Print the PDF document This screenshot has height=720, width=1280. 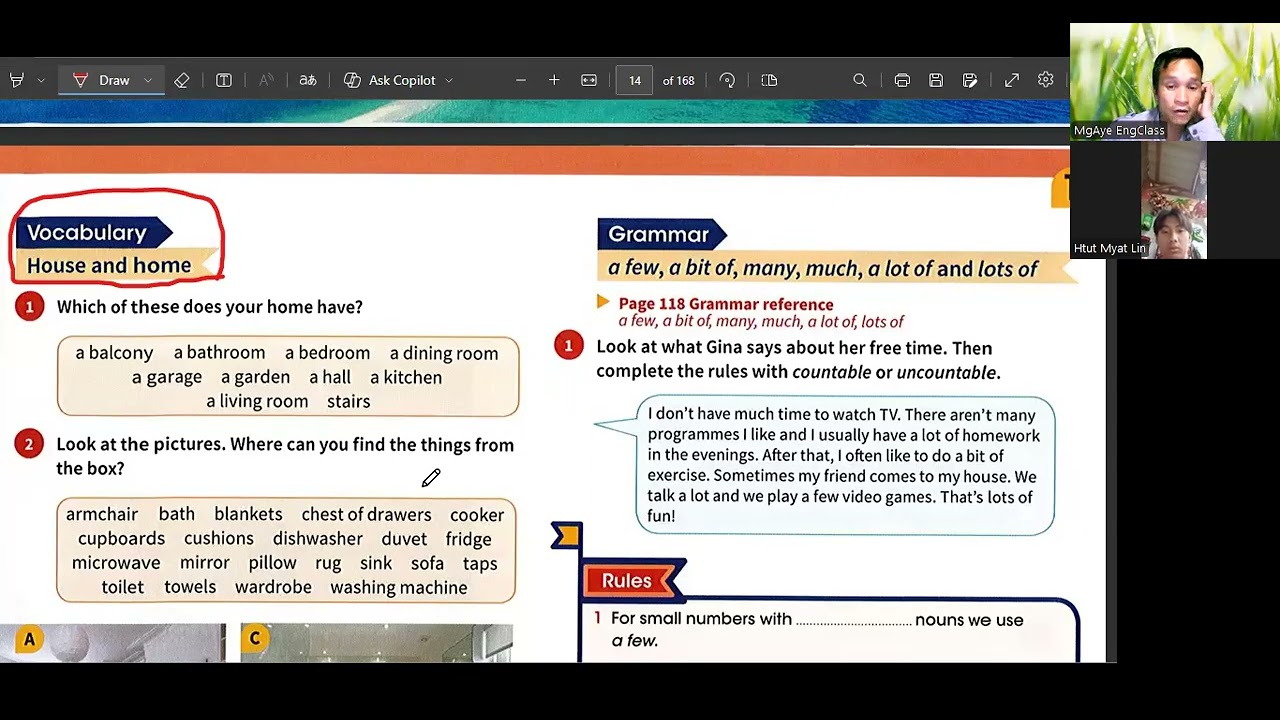pos(902,80)
